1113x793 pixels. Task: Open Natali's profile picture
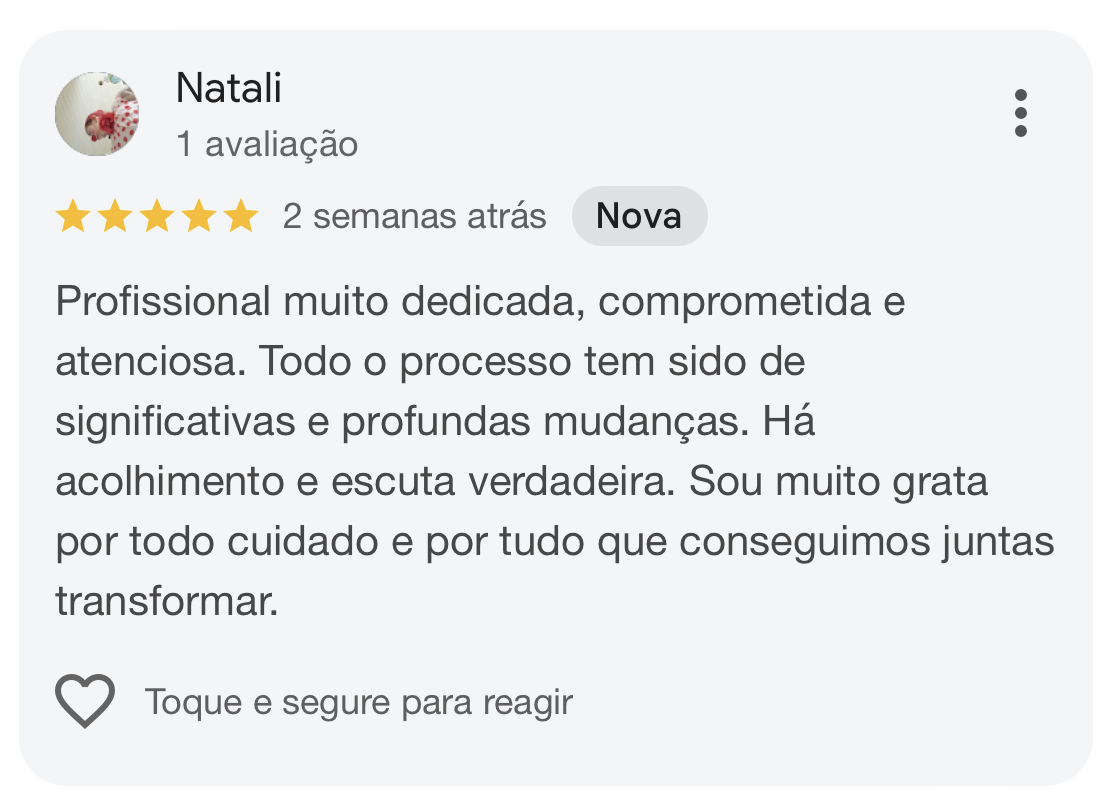[96, 113]
